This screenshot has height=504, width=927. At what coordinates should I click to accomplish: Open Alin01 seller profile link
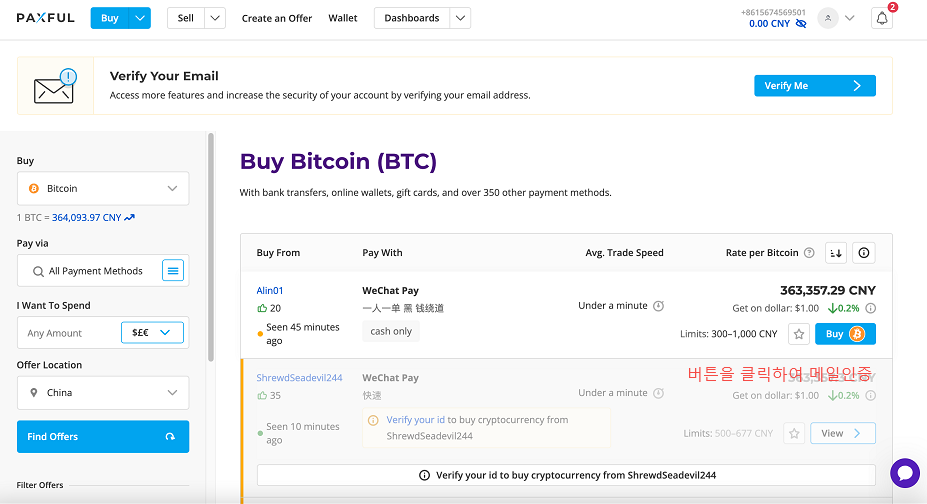pyautogui.click(x=270, y=290)
